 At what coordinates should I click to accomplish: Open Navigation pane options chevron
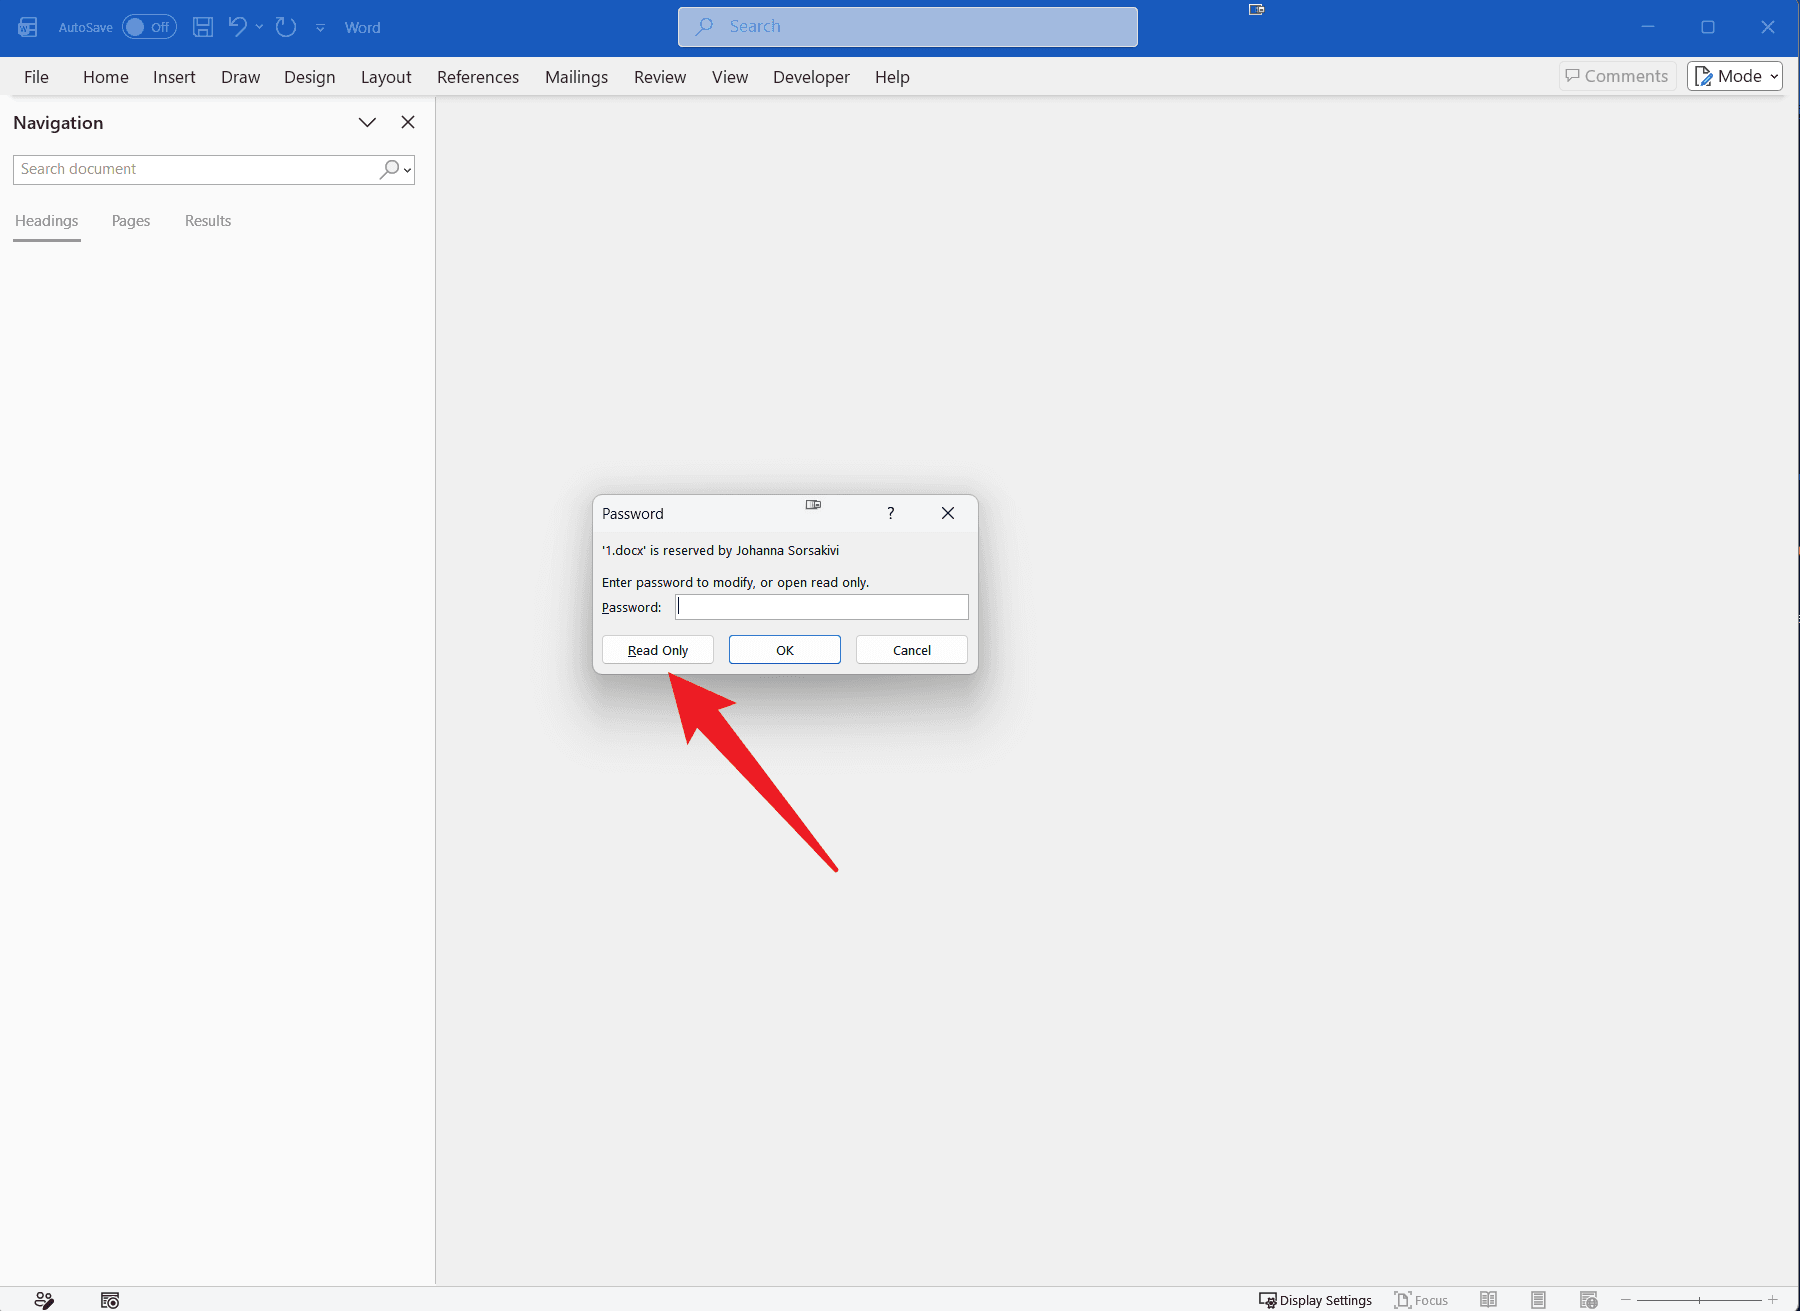pos(367,122)
